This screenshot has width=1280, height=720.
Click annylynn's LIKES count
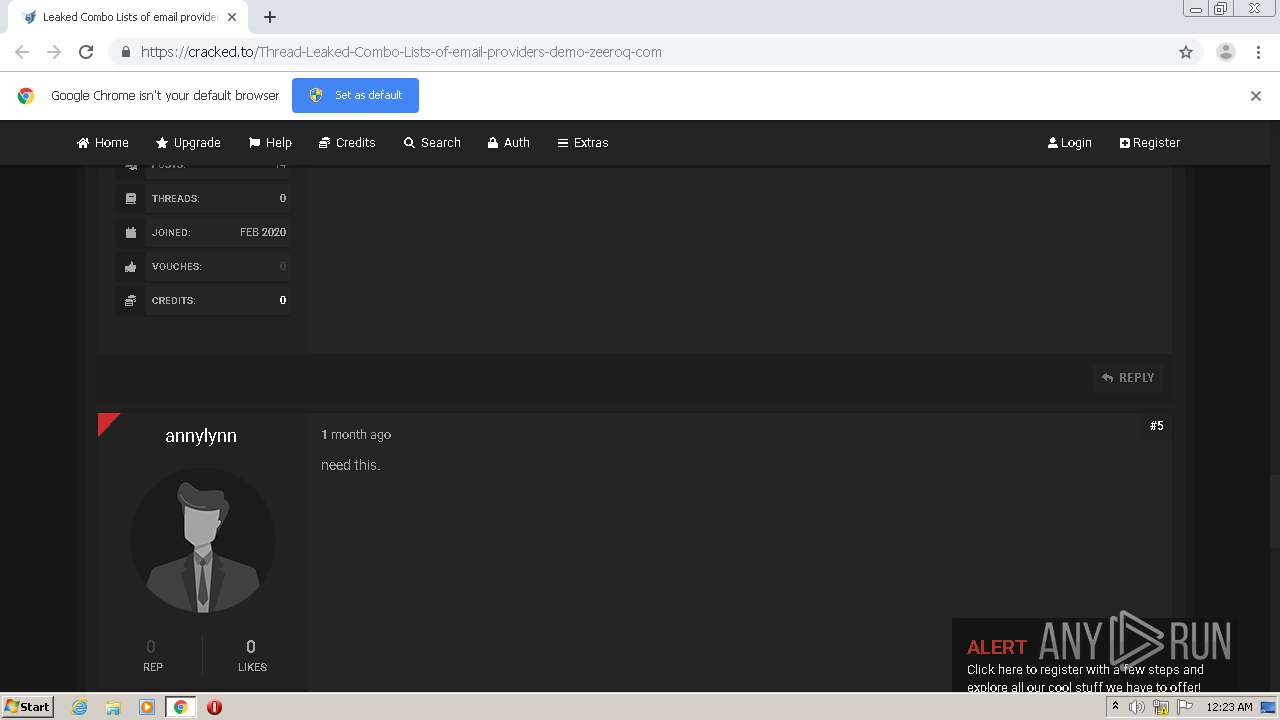(251, 647)
